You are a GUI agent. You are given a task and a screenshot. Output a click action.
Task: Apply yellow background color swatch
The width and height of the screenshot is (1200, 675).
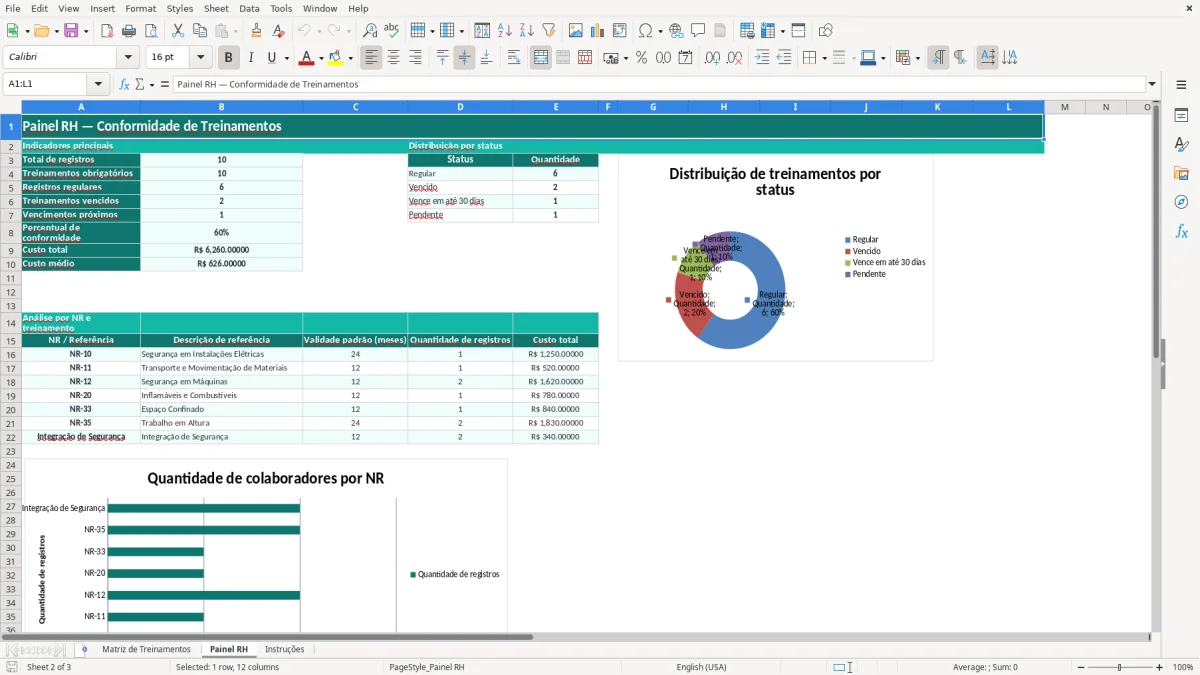click(x=335, y=58)
